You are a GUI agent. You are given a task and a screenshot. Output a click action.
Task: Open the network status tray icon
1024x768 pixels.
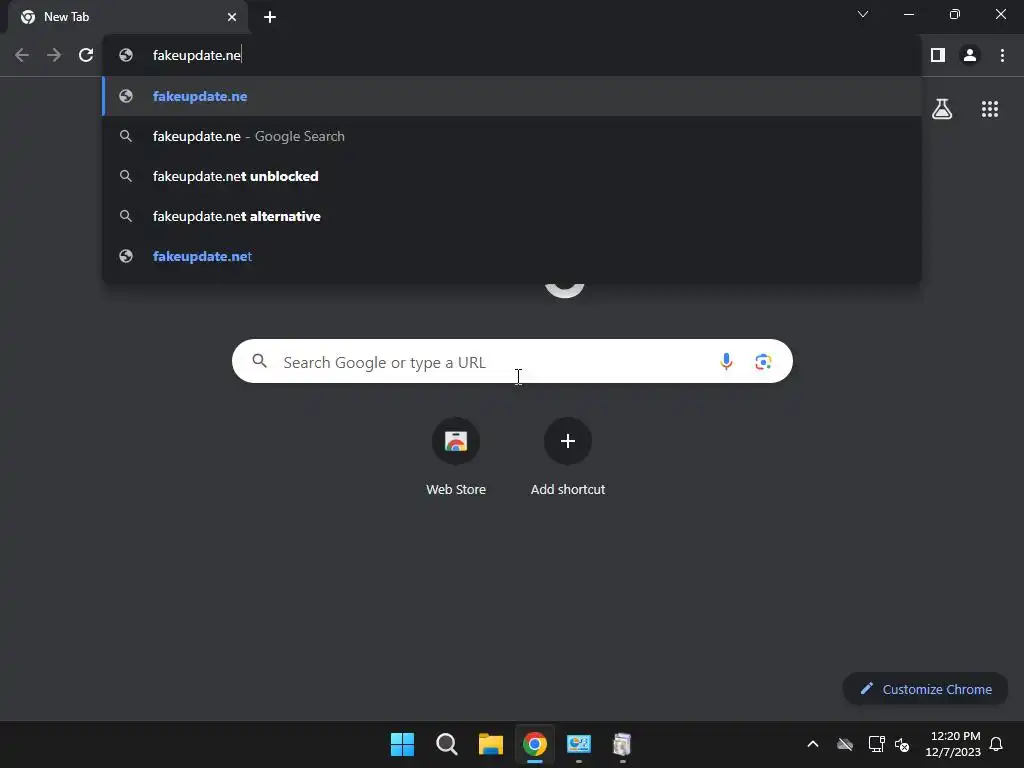876,744
